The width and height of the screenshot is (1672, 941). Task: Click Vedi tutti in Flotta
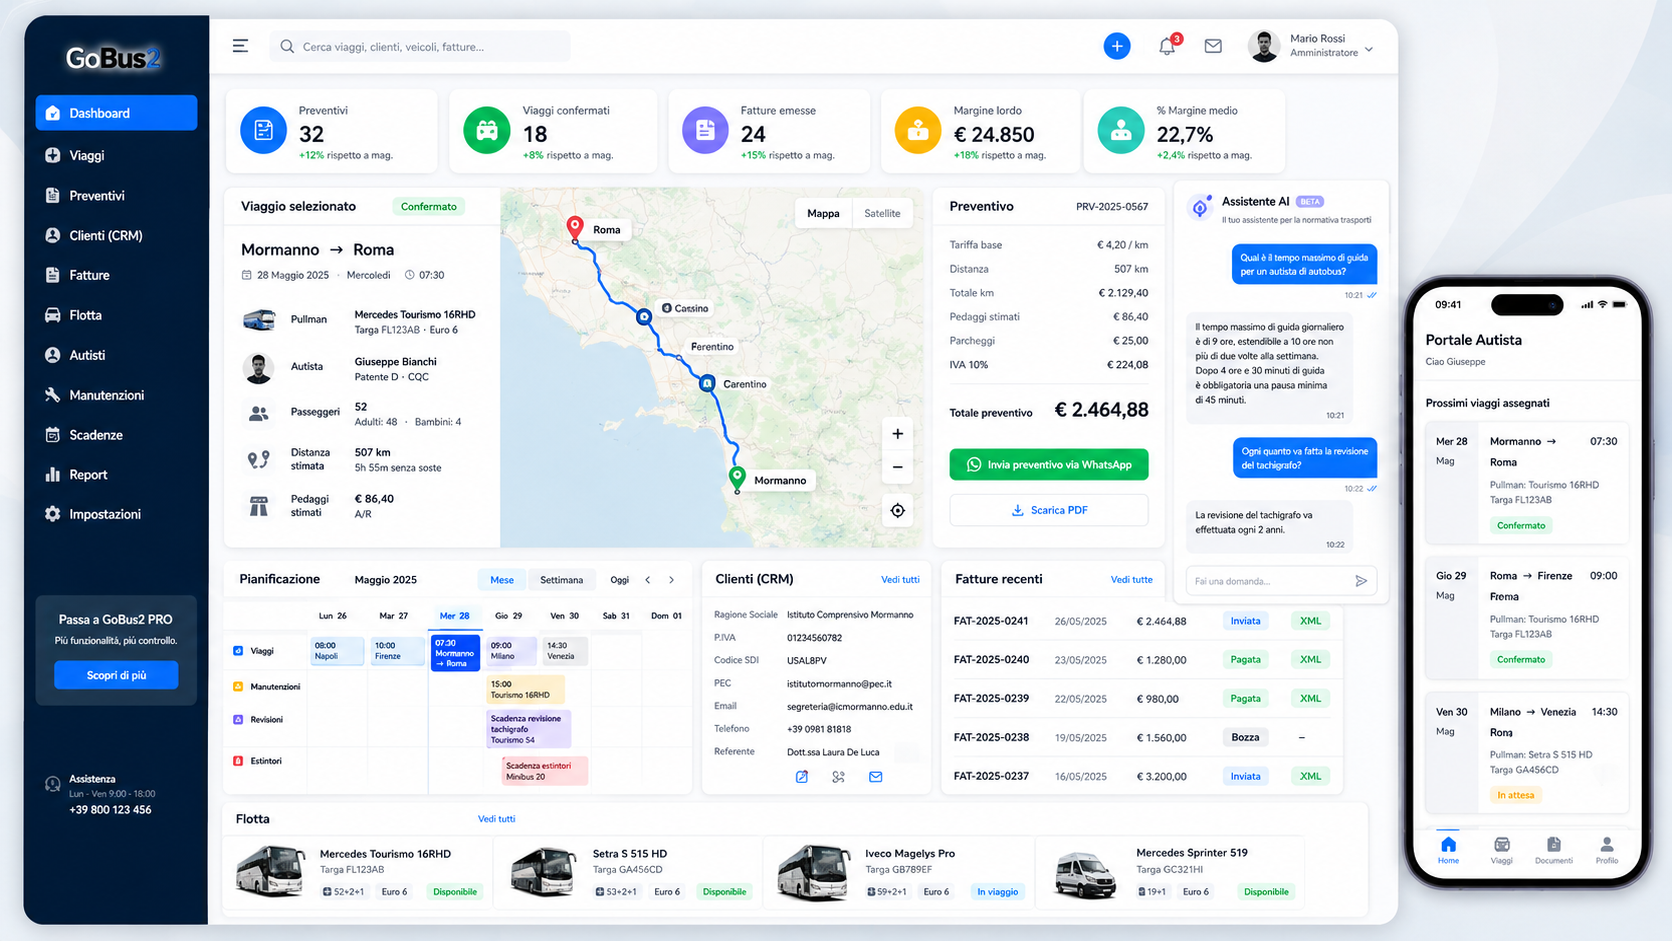tap(496, 819)
